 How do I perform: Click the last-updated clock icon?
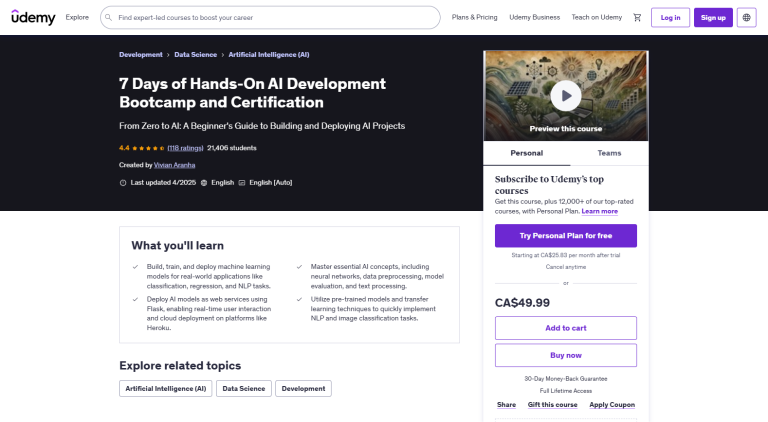tap(123, 183)
